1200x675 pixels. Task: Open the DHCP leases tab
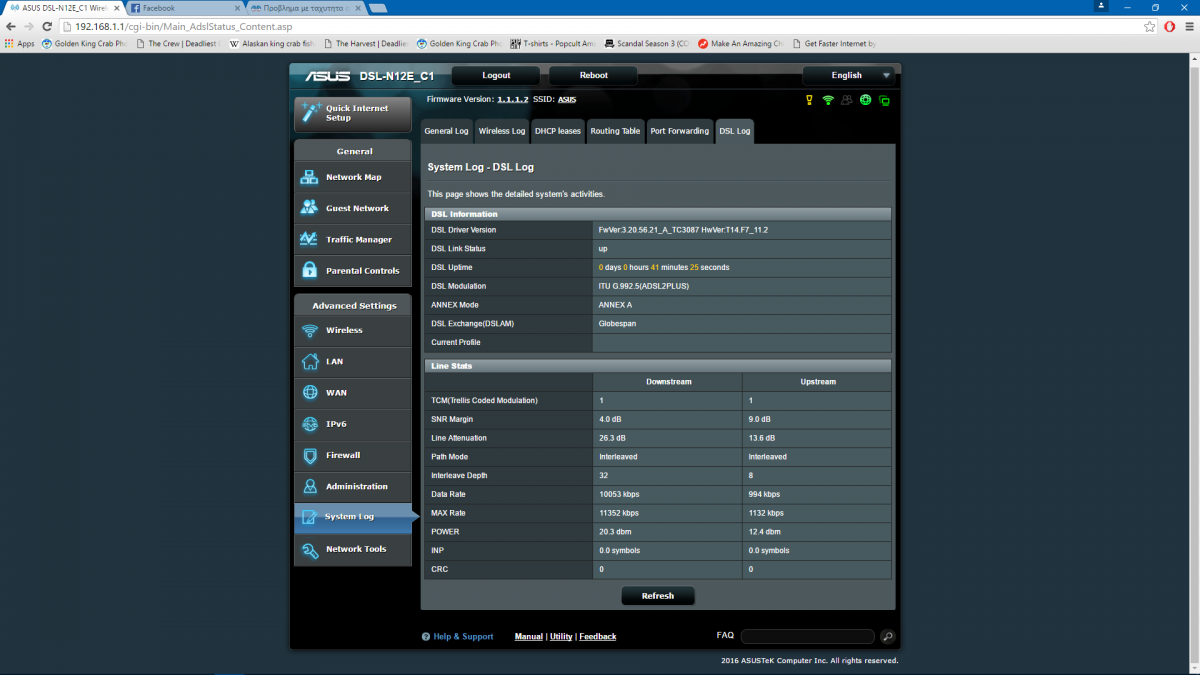[x=557, y=131]
